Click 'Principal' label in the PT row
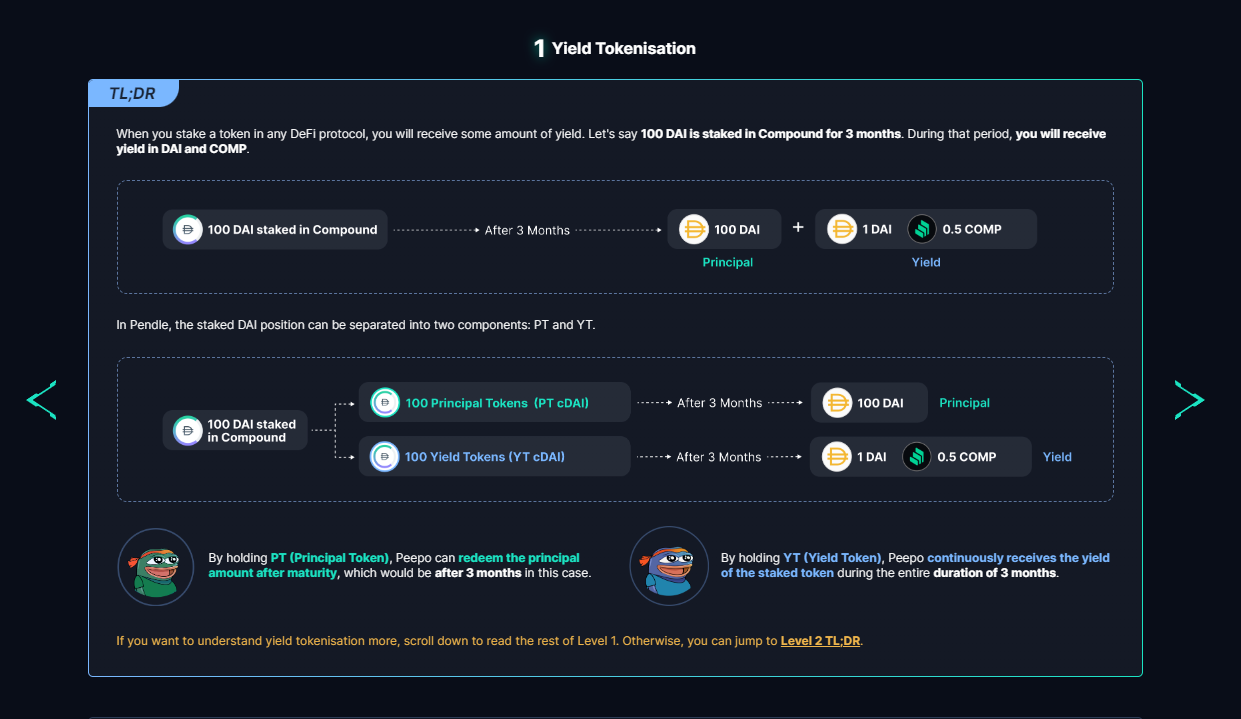1241x719 pixels. point(965,403)
